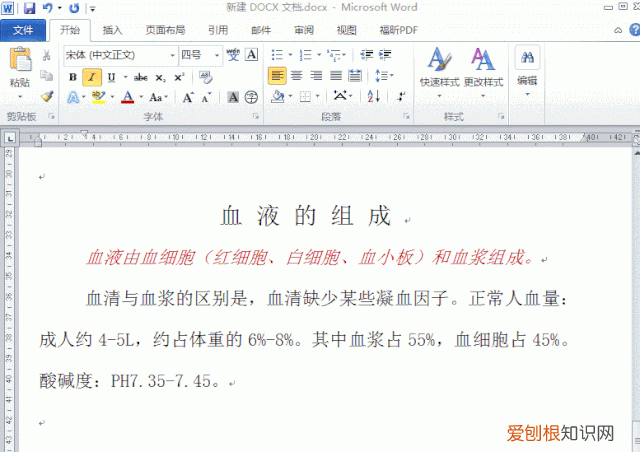
Task: Toggle strikethrough (abc) formatting
Action: pos(141,77)
